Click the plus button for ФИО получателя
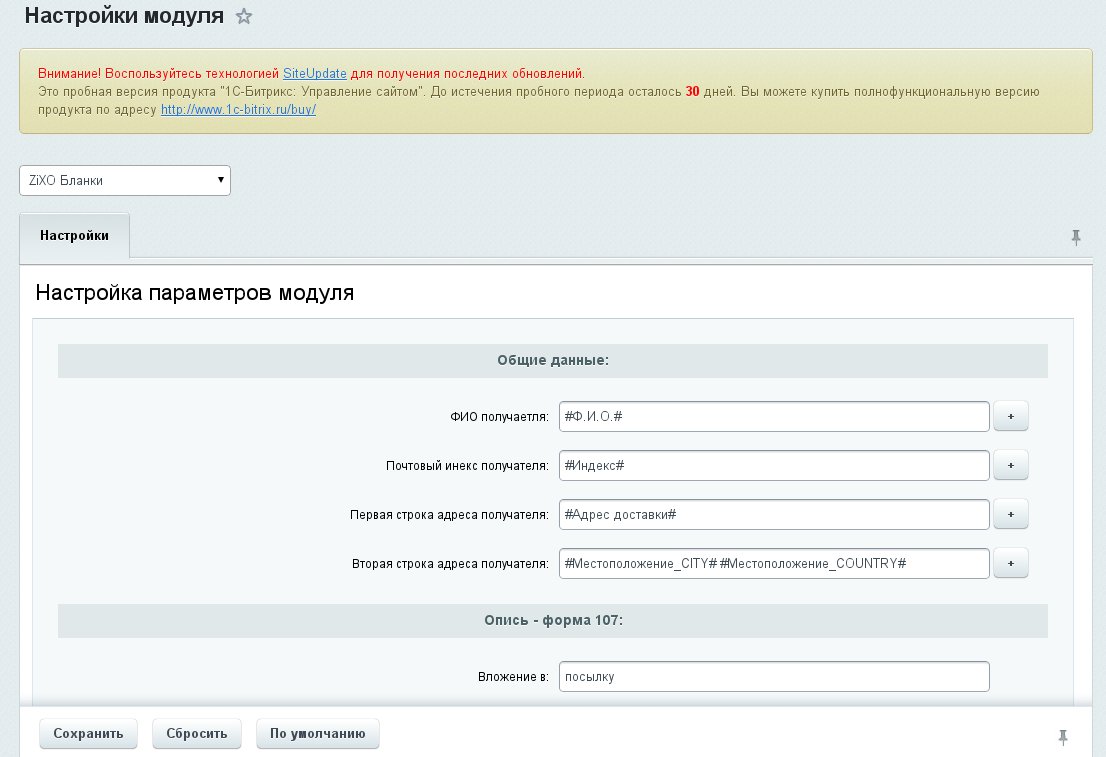Image resolution: width=1106 pixels, height=757 pixels. 1010,416
